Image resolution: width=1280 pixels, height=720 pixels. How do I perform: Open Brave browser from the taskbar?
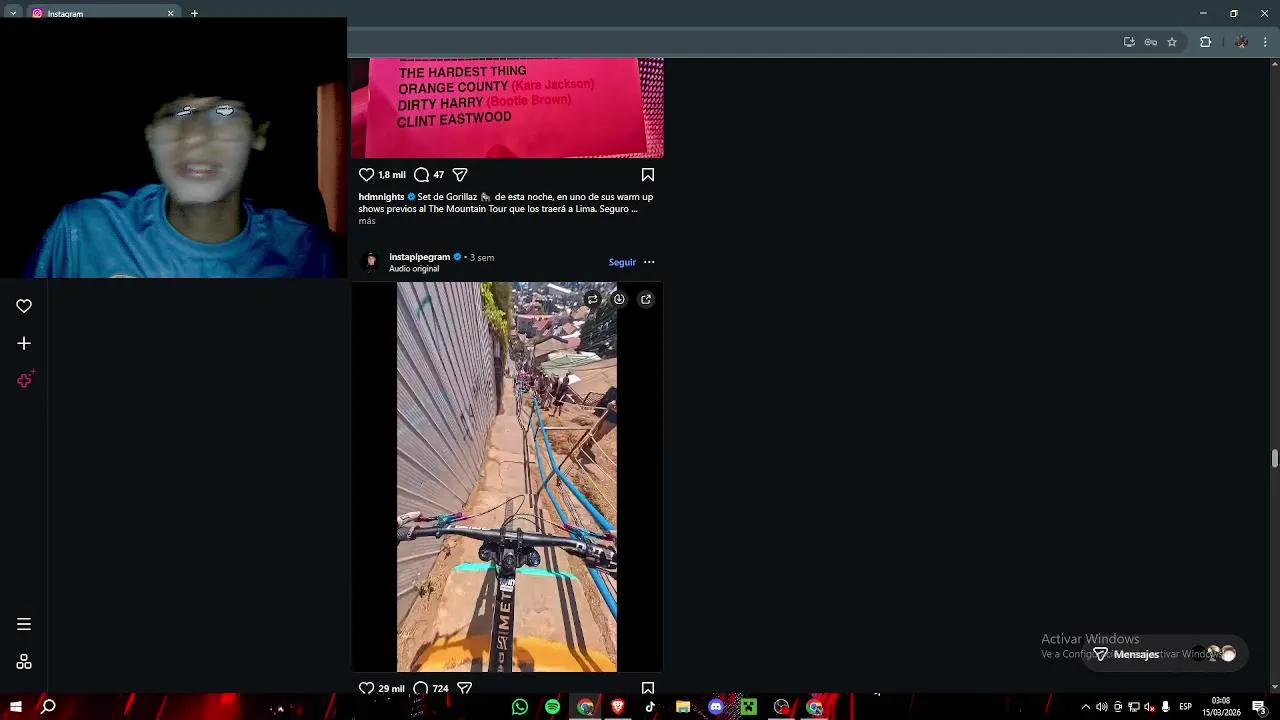point(618,707)
